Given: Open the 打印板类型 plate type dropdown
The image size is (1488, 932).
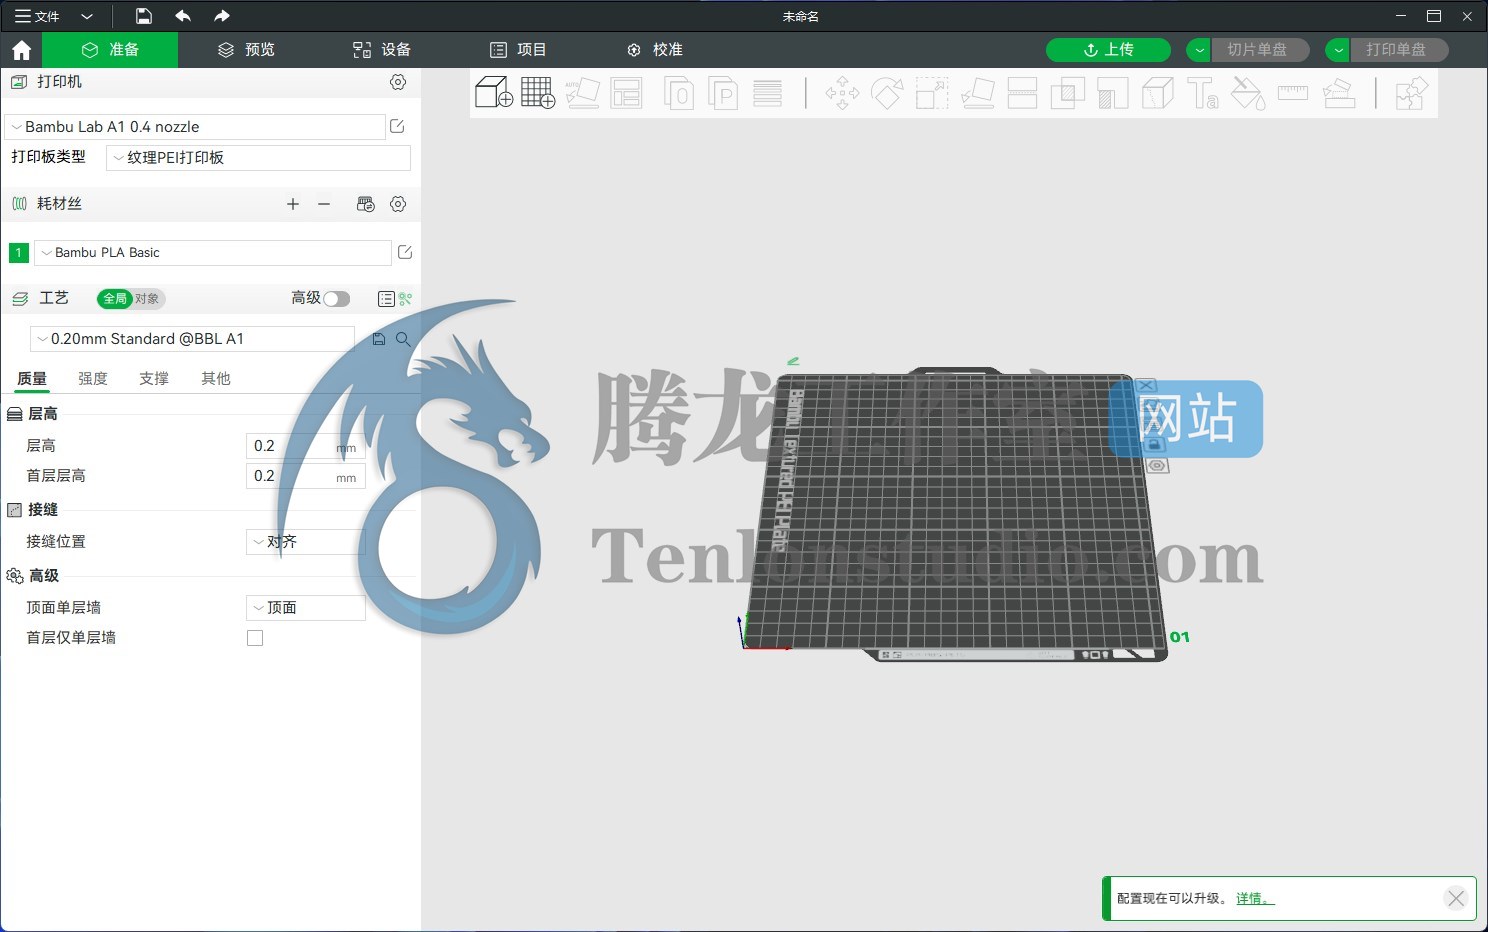Looking at the screenshot, I should point(258,158).
